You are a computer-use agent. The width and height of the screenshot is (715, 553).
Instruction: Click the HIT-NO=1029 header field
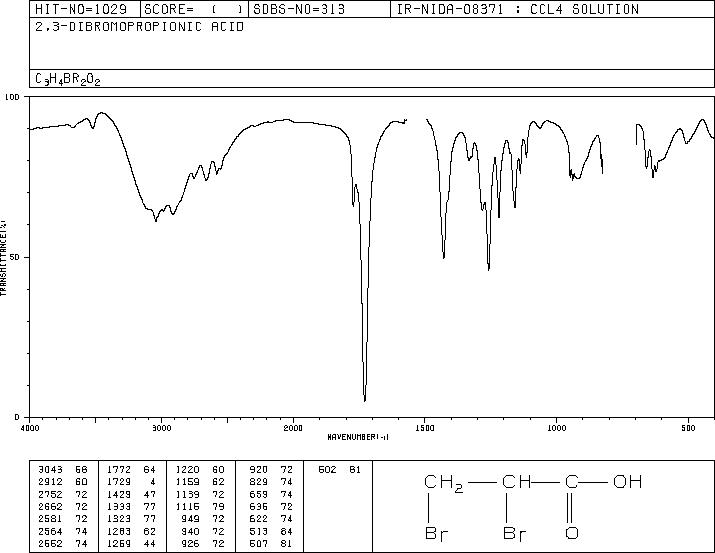81,9
